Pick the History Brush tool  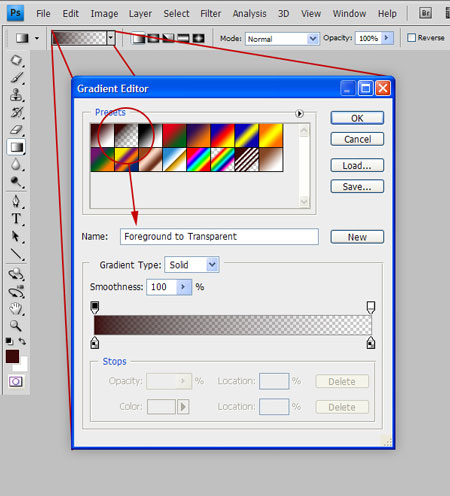(16, 113)
